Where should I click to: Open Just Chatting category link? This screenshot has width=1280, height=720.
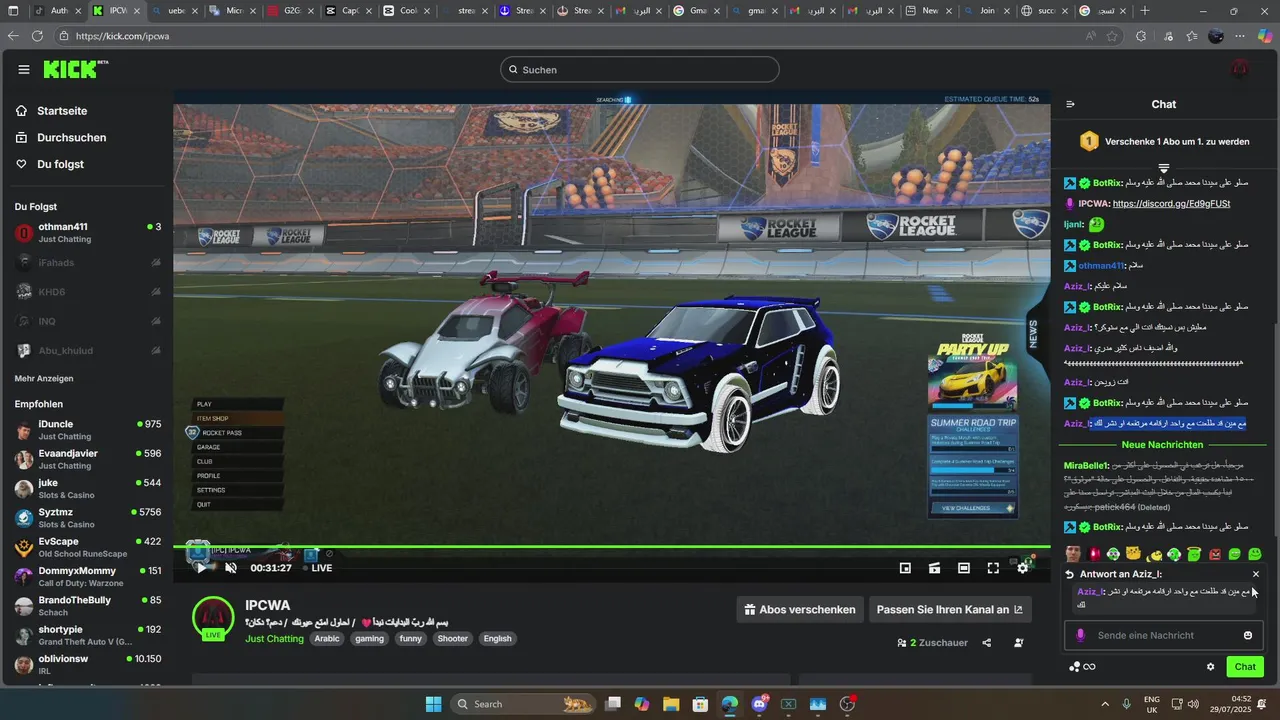coord(274,638)
